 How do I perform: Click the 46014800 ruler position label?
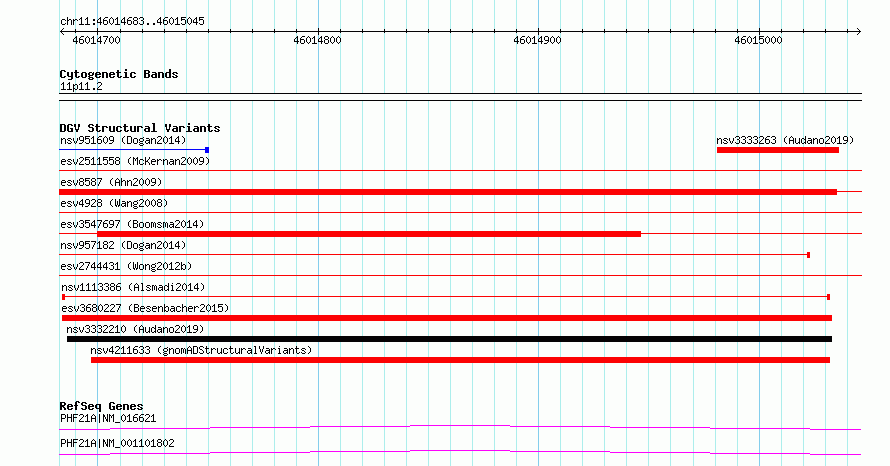tap(317, 40)
